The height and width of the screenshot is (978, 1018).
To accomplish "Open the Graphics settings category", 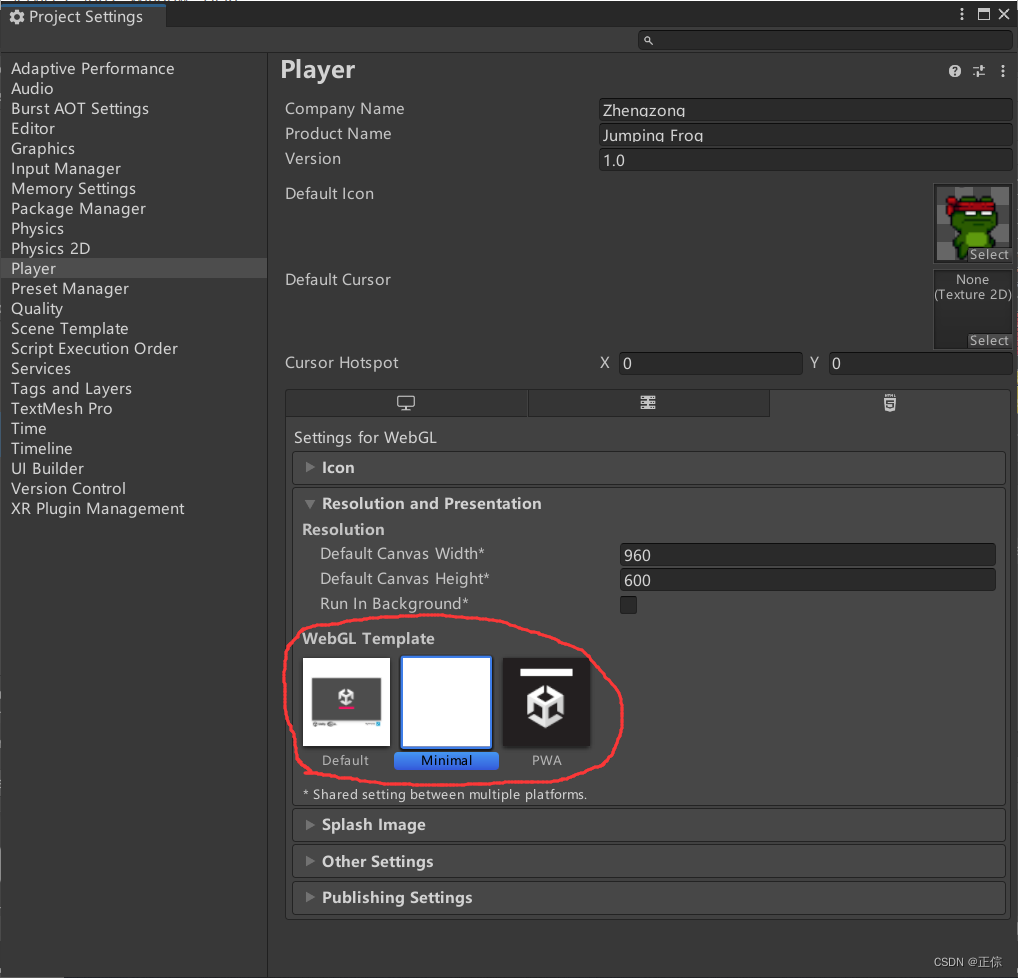I will pyautogui.click(x=43, y=149).
